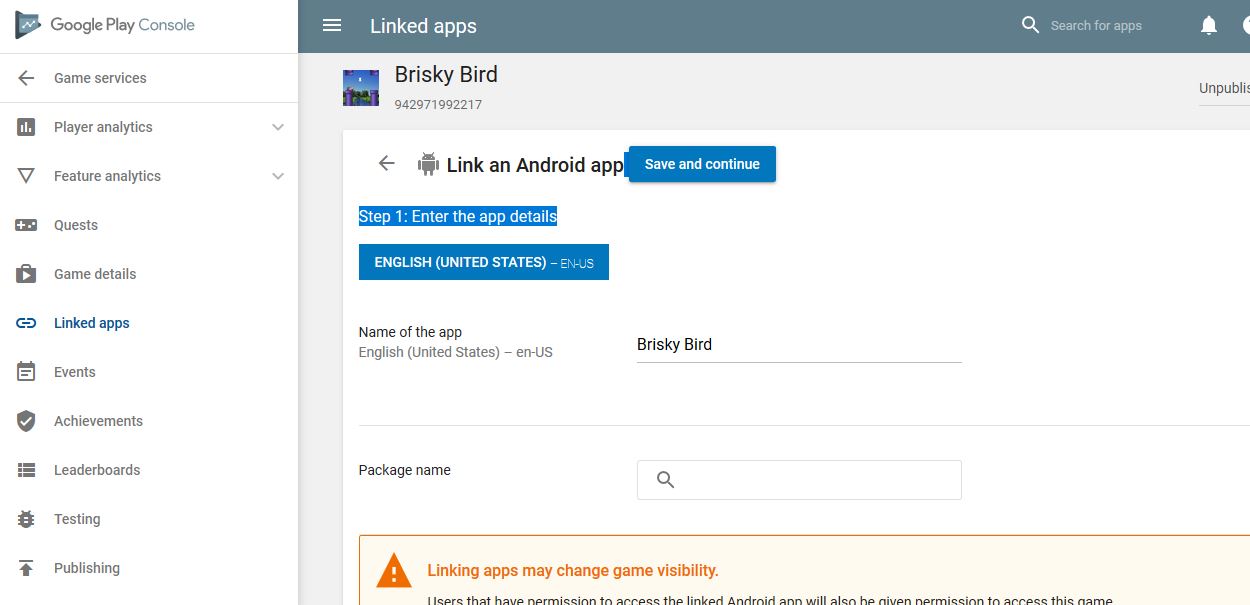The image size is (1250, 605).
Task: Expand the Player analytics chevron
Action: pos(278,127)
